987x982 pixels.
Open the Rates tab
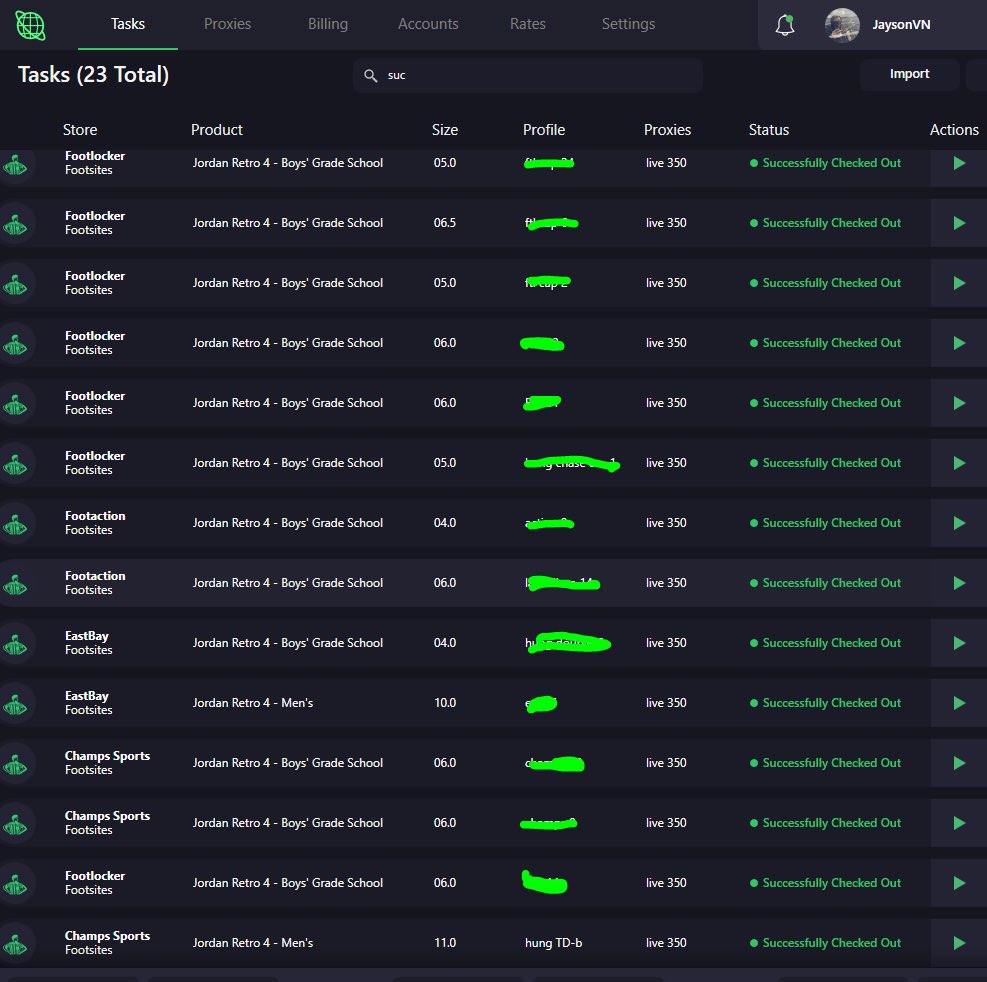tap(527, 24)
